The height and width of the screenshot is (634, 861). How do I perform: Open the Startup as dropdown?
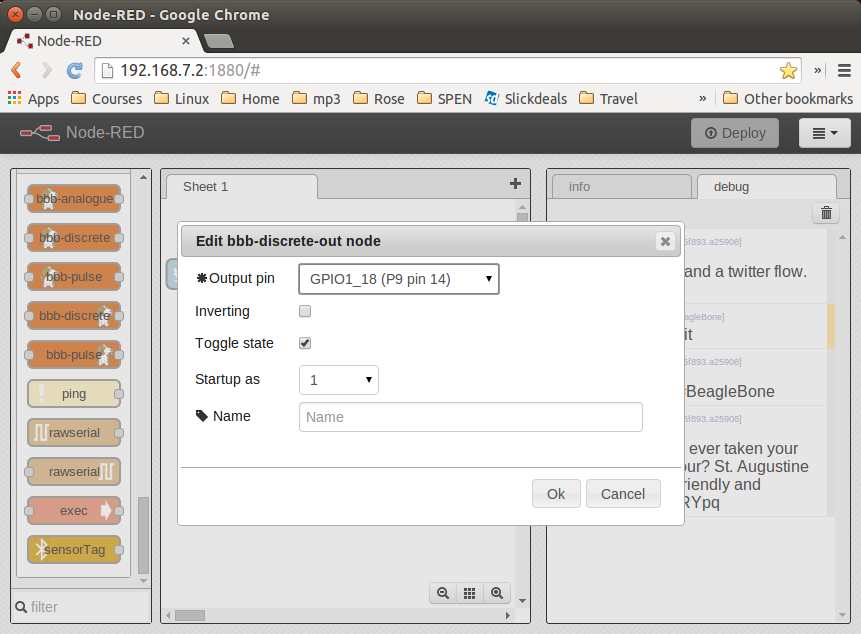click(340, 379)
